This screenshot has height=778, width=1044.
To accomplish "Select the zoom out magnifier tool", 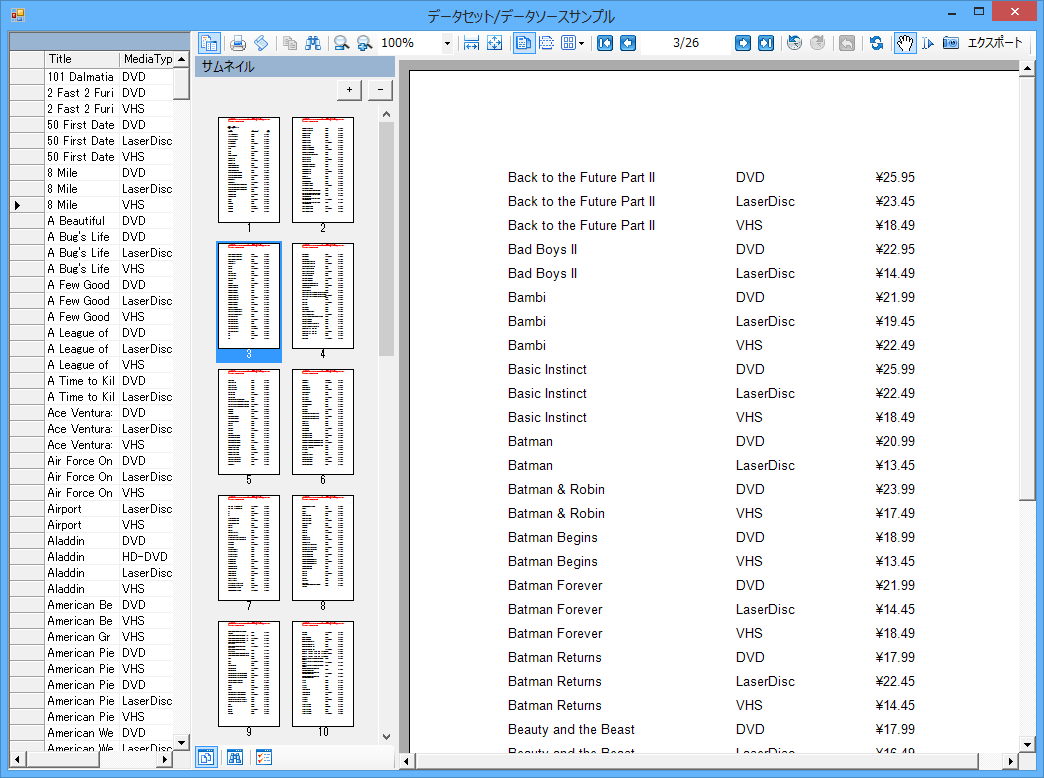I will tap(340, 43).
